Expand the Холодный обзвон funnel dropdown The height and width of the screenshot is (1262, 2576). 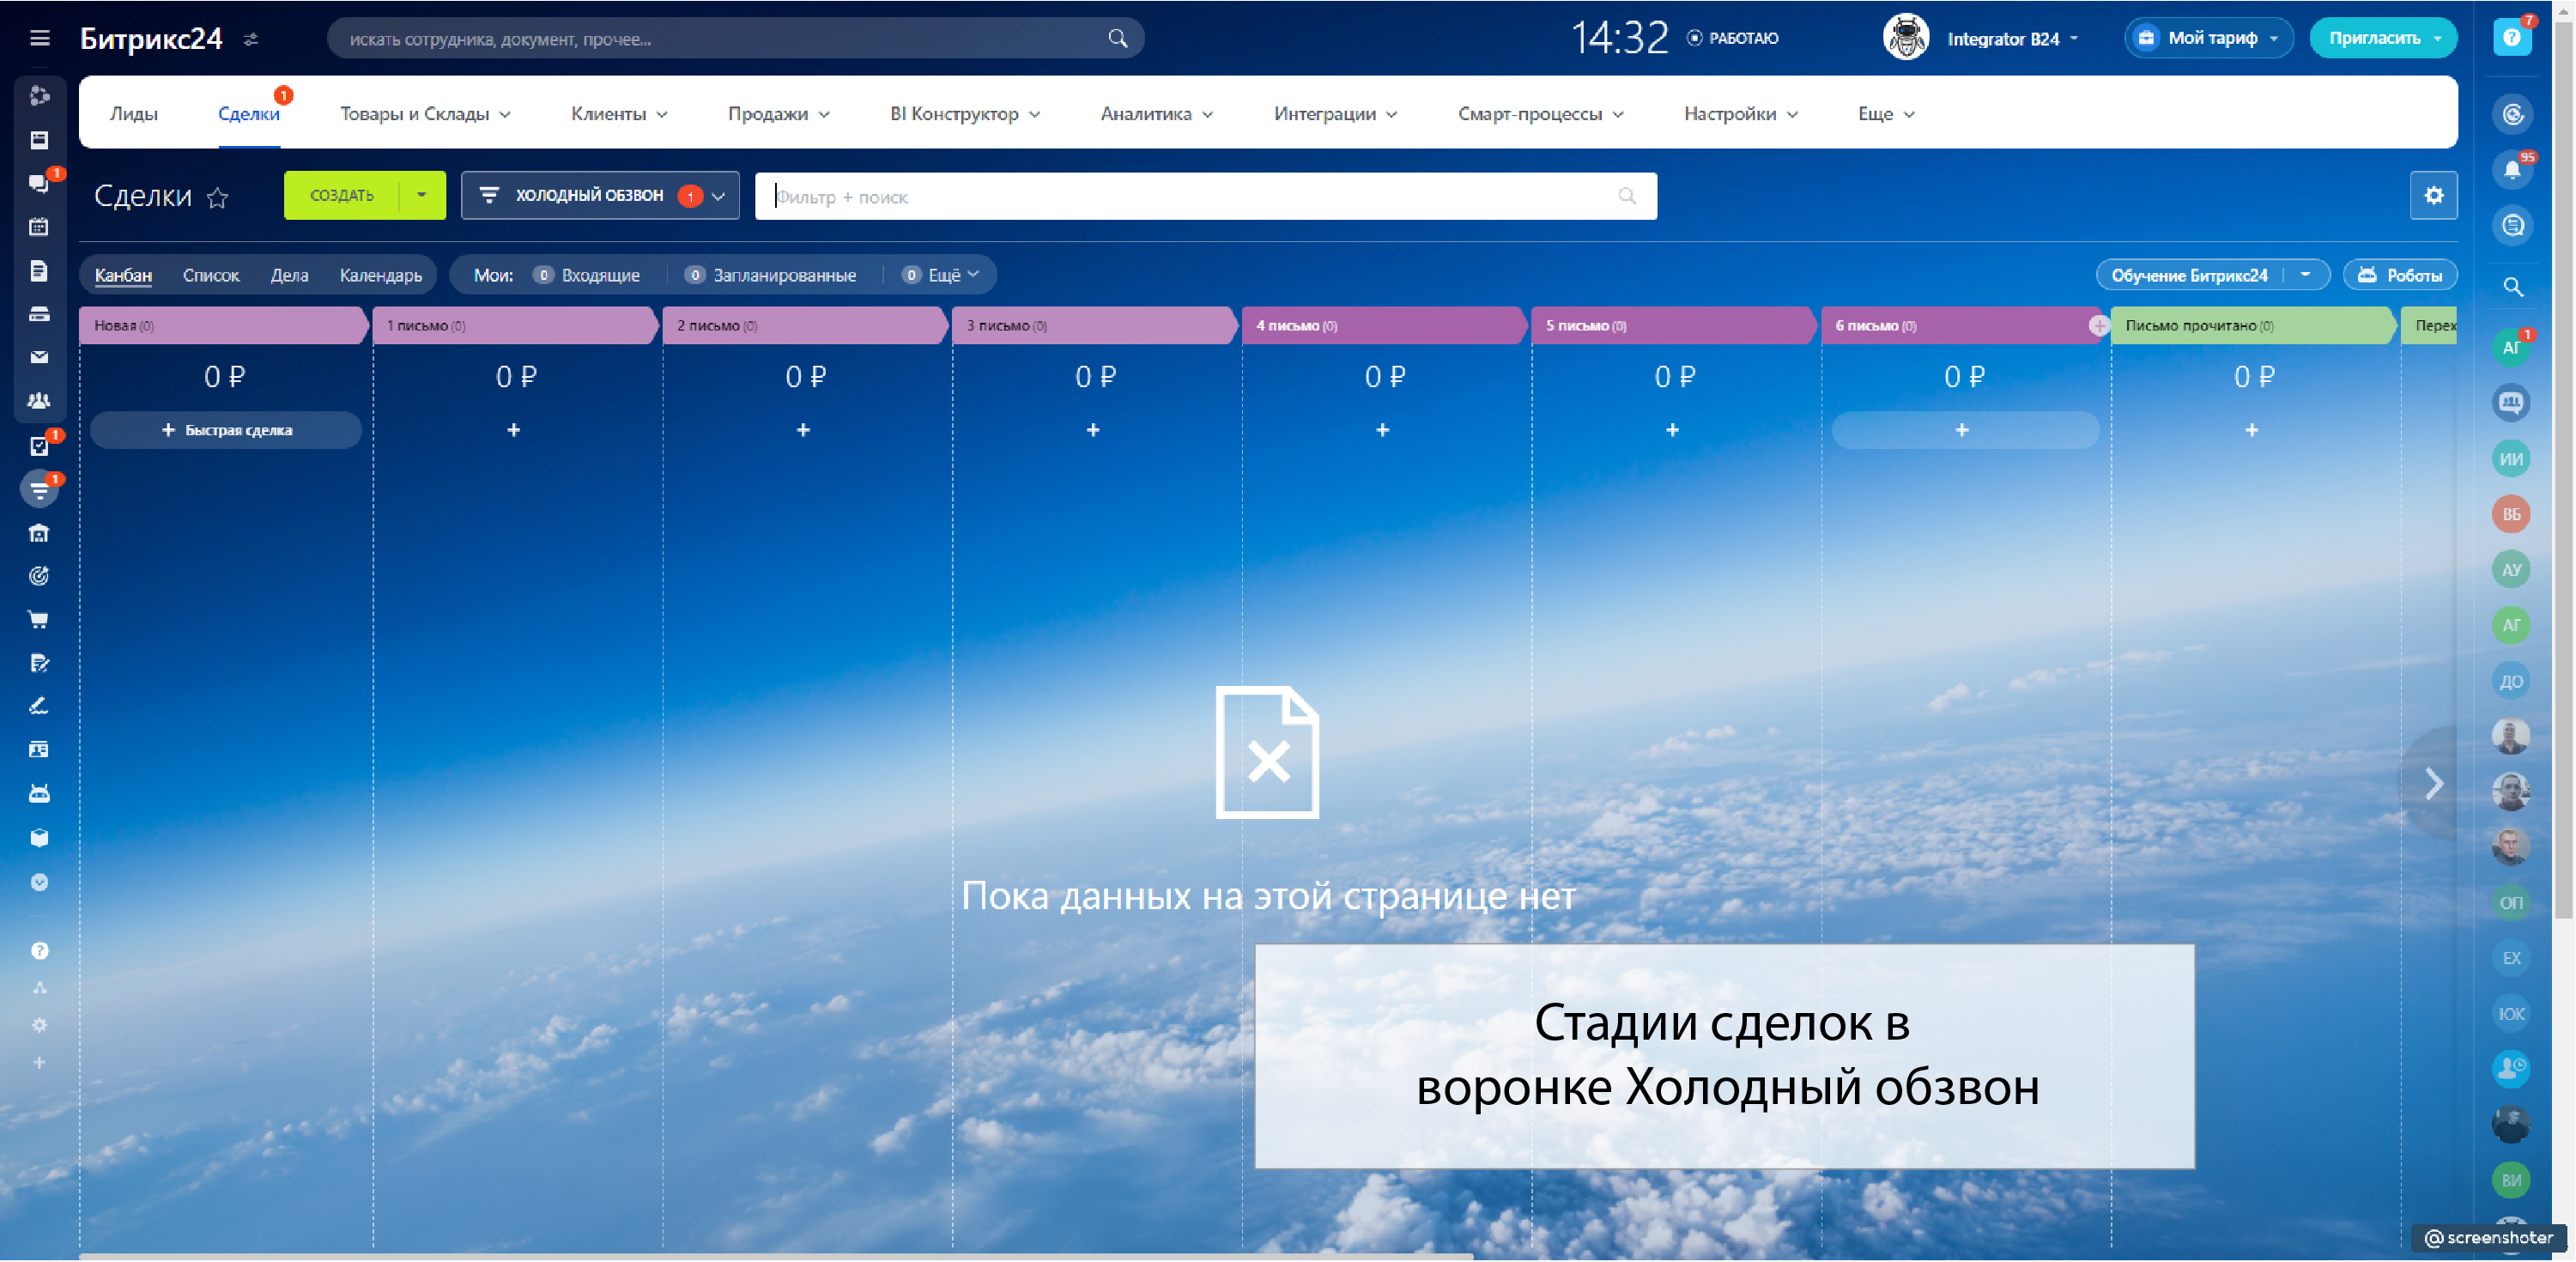[718, 196]
